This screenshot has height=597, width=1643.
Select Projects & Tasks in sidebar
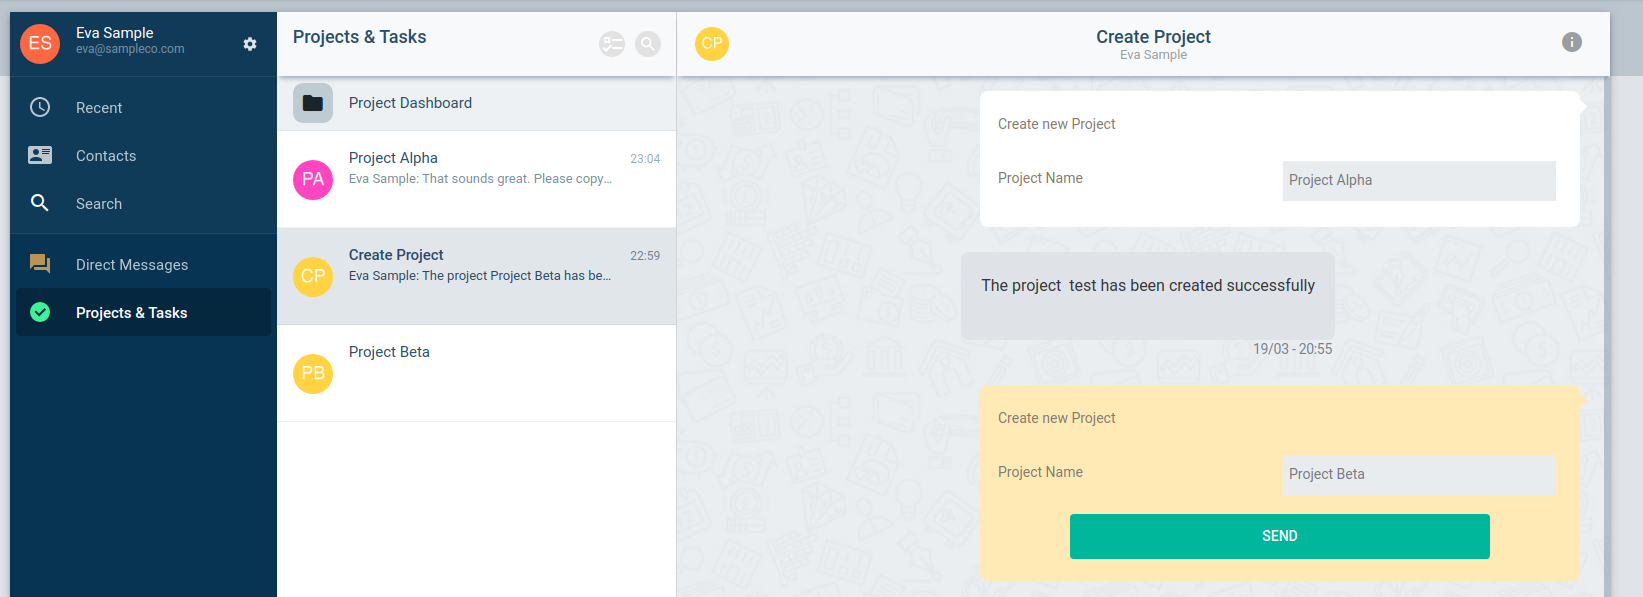pos(143,312)
